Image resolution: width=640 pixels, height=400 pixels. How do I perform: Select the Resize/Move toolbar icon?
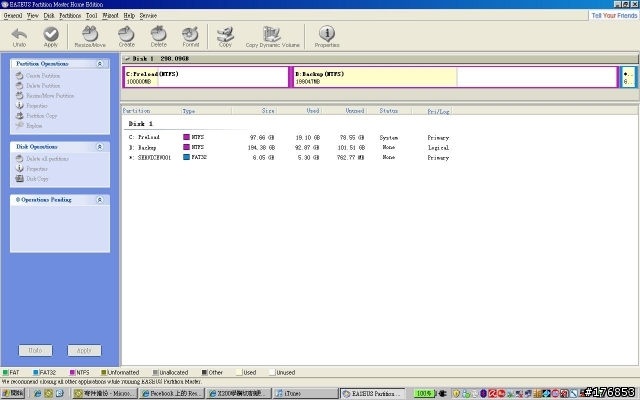click(x=90, y=37)
